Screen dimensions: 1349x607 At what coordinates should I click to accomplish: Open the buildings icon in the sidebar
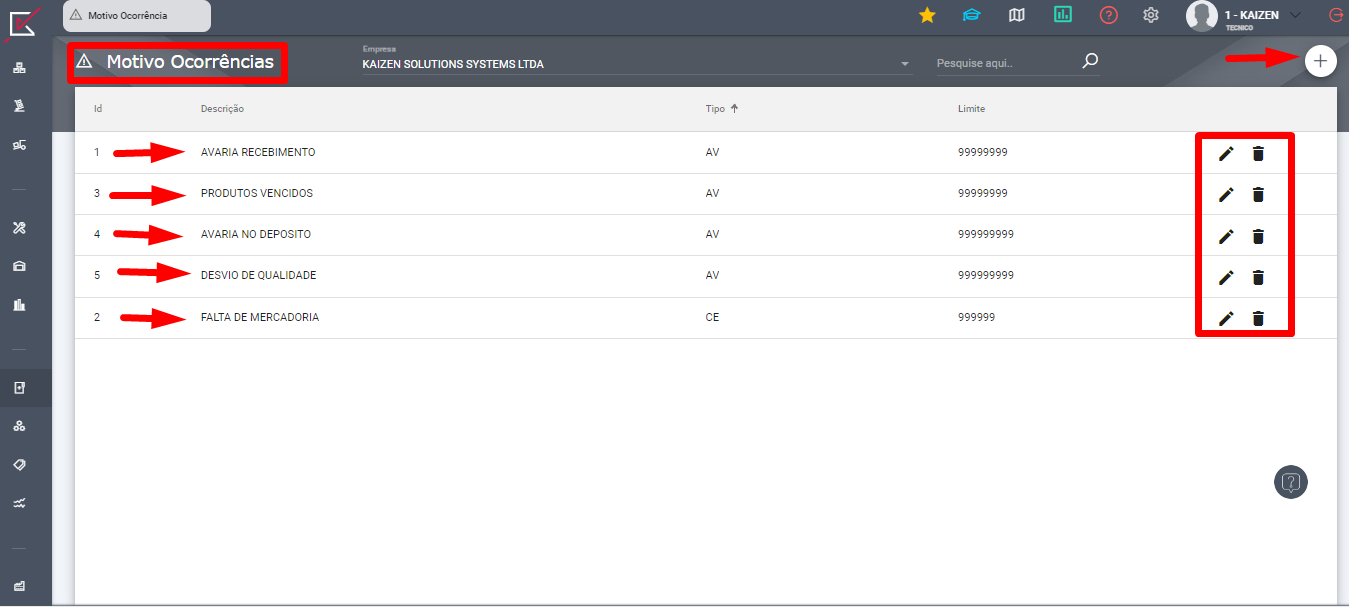click(19, 305)
